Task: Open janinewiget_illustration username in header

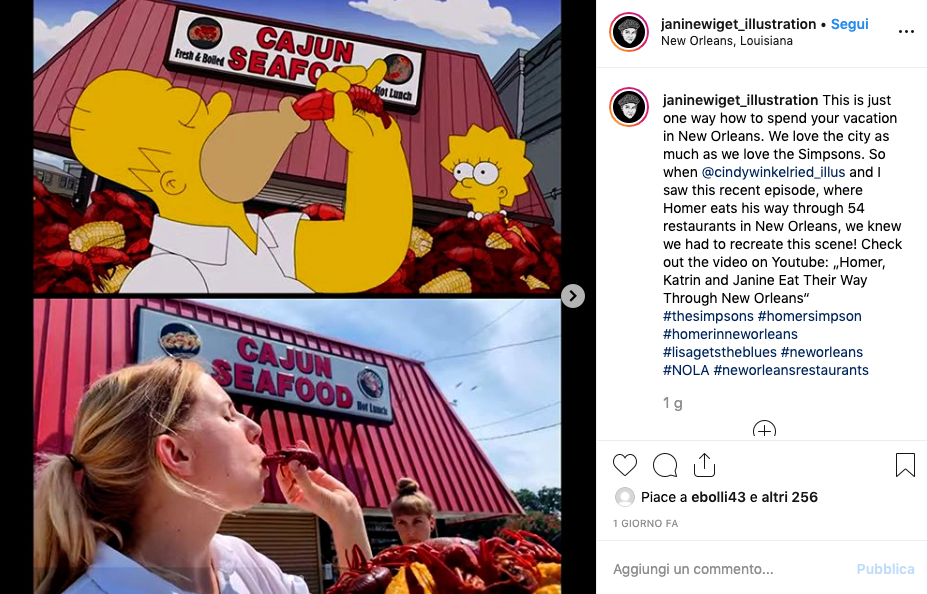Action: [738, 24]
